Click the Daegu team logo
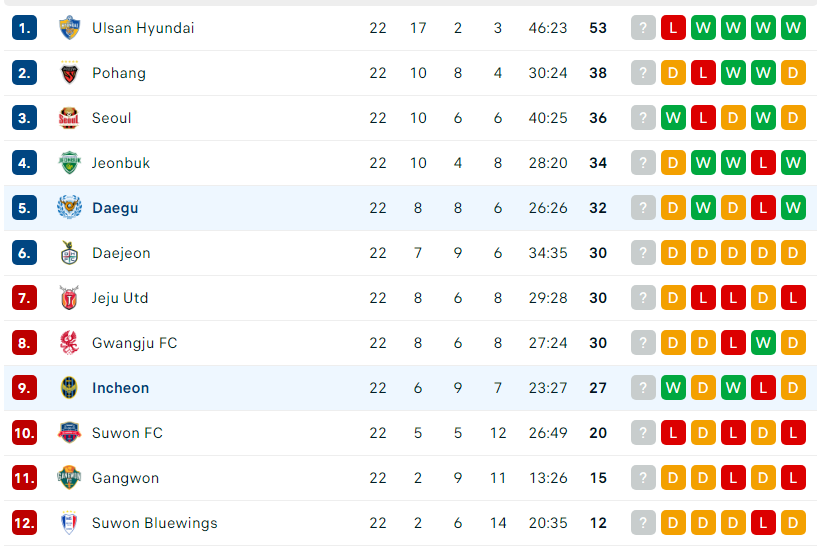This screenshot has width=817, height=558. coord(69,207)
